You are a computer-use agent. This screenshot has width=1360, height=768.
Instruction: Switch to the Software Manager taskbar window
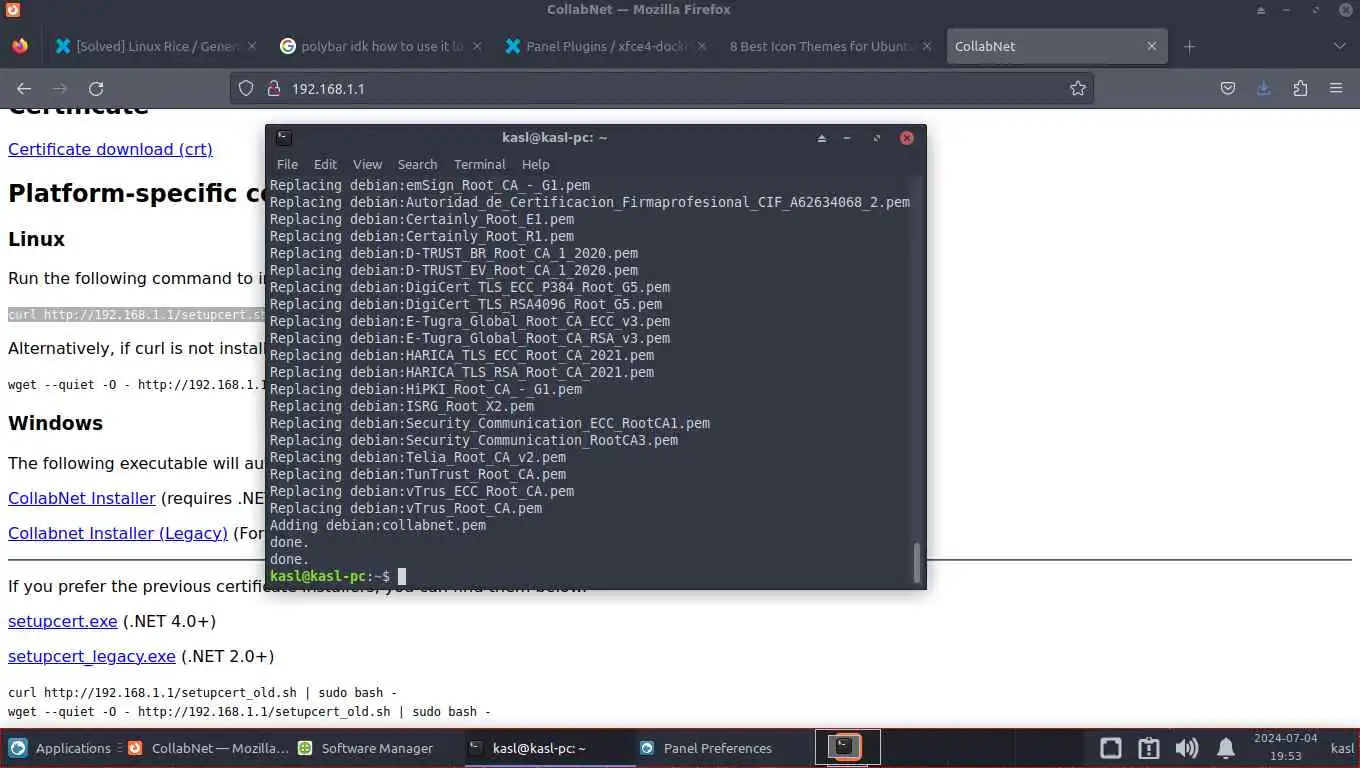pyautogui.click(x=366, y=748)
